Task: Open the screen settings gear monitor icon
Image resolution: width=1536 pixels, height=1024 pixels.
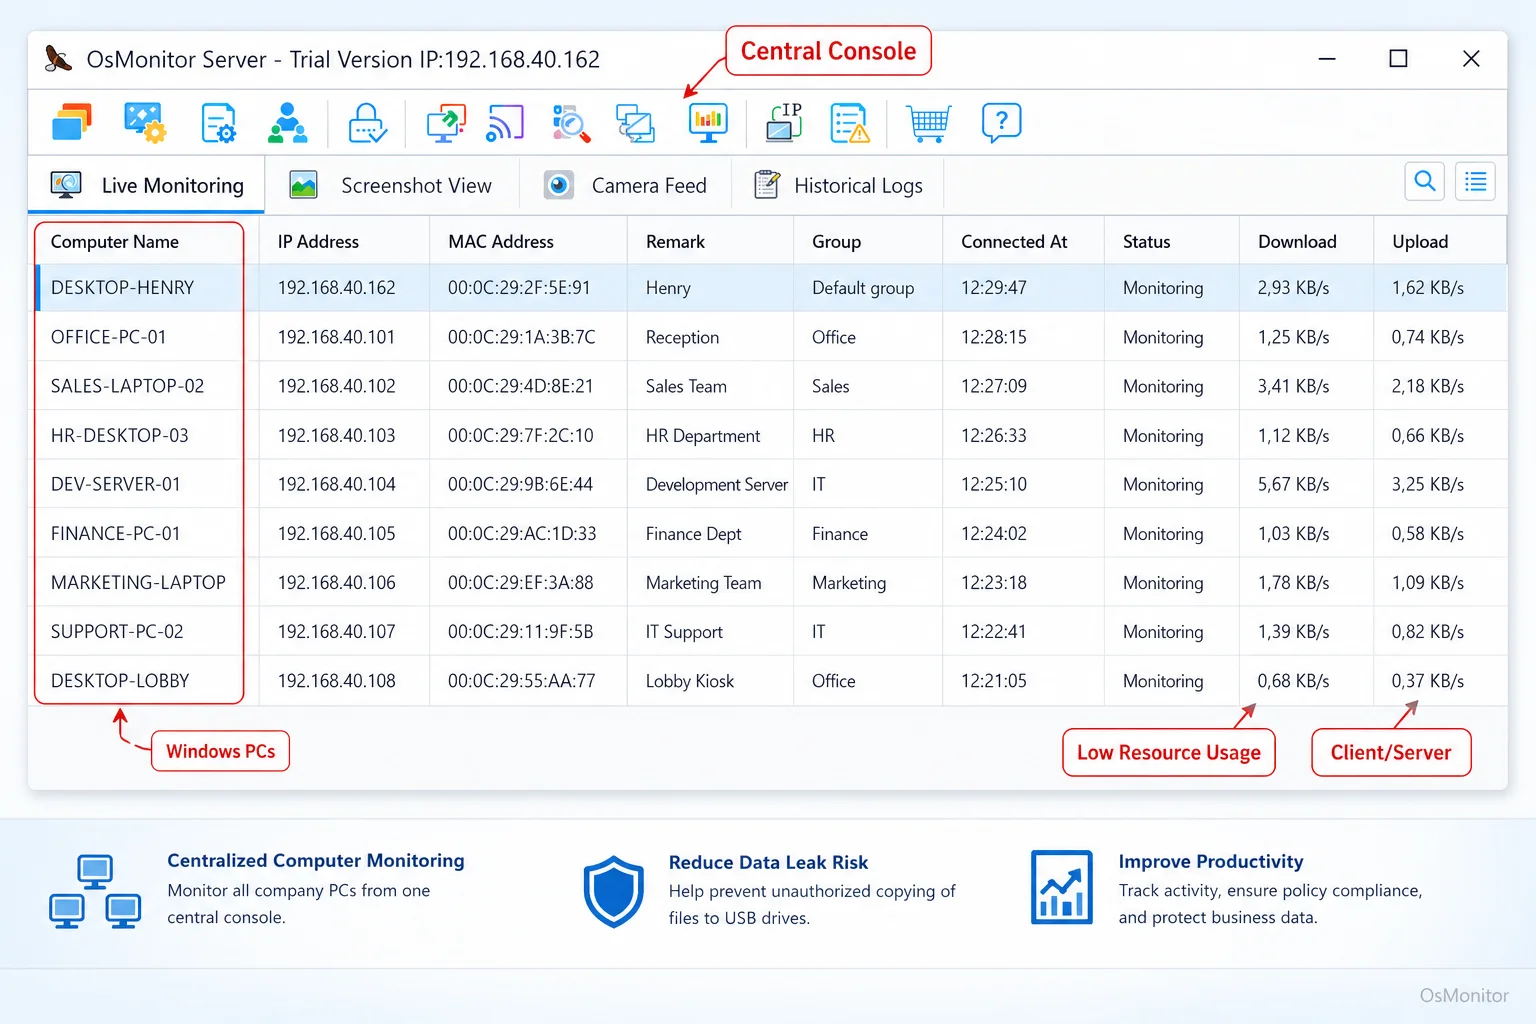Action: (x=145, y=123)
